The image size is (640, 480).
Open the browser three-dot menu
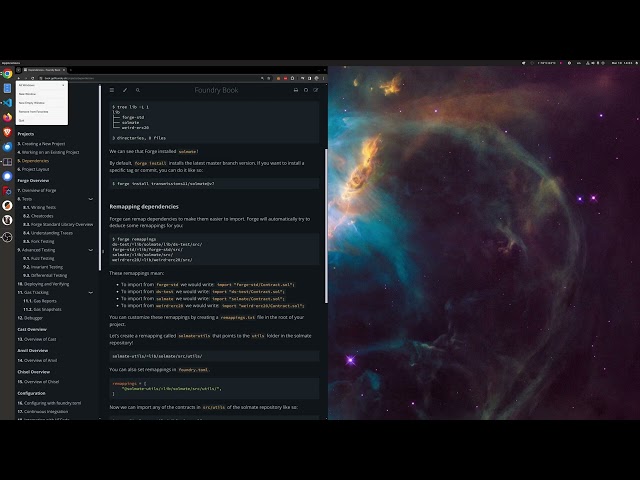tap(324, 78)
